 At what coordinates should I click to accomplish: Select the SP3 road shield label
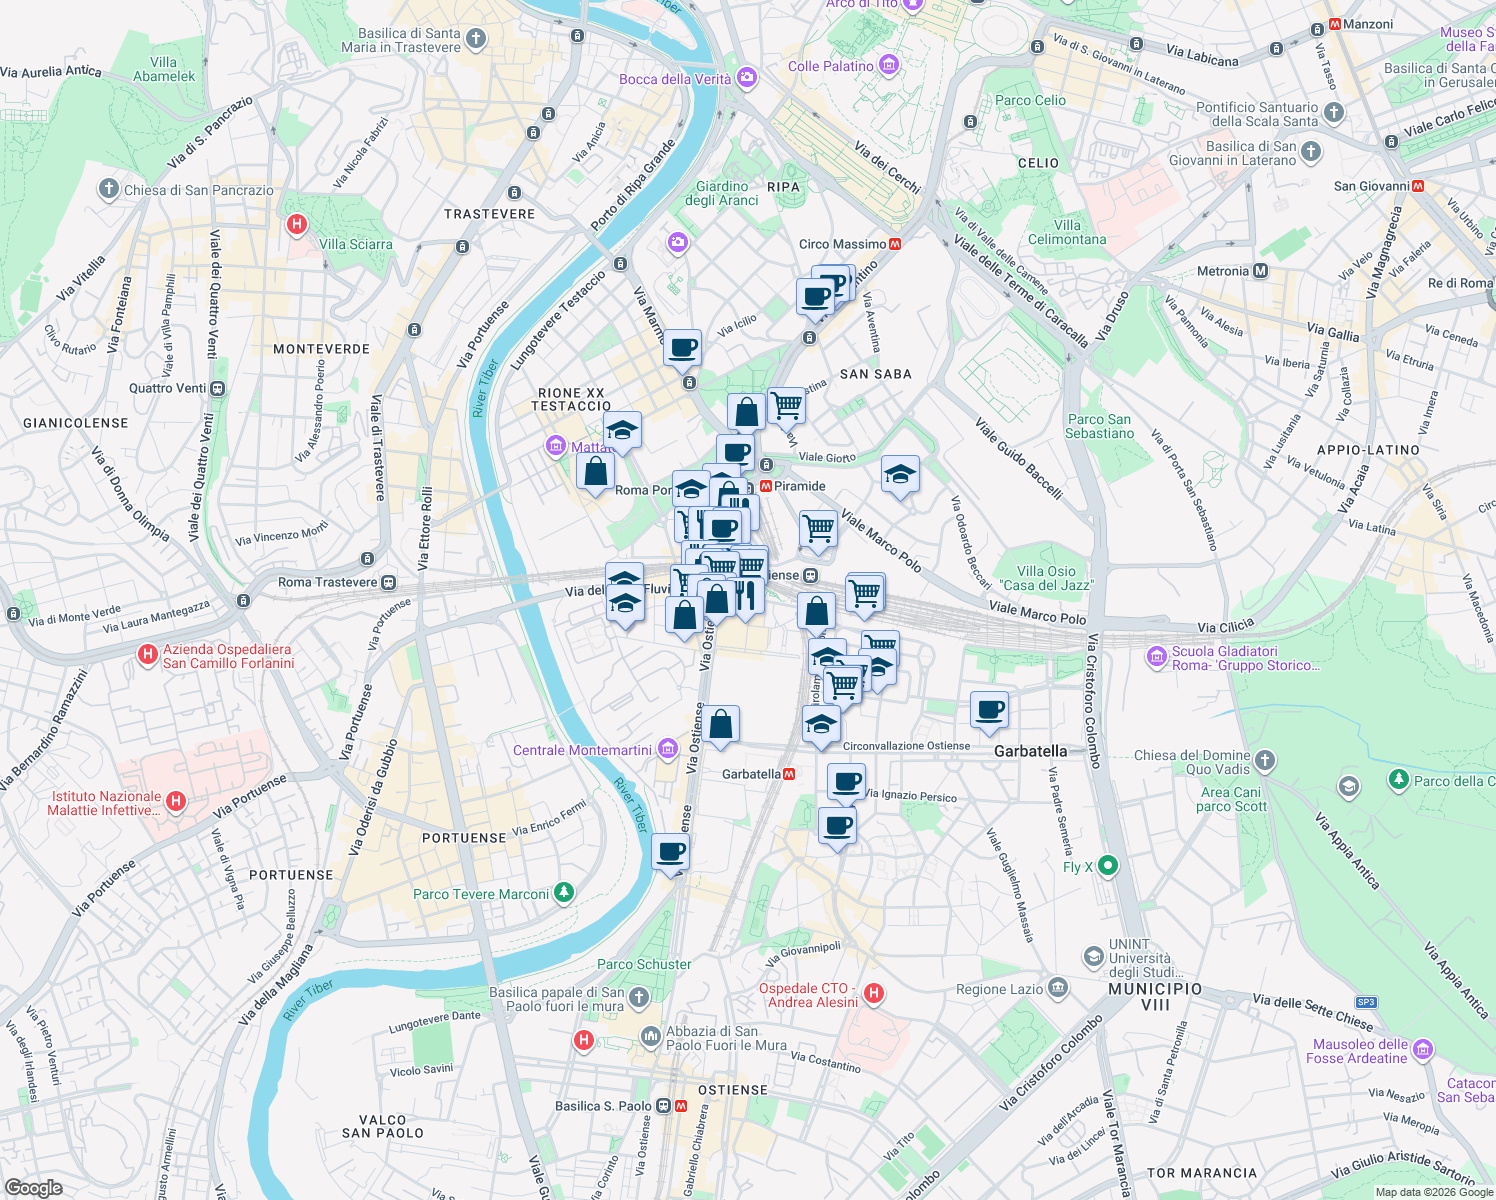pos(1364,1002)
